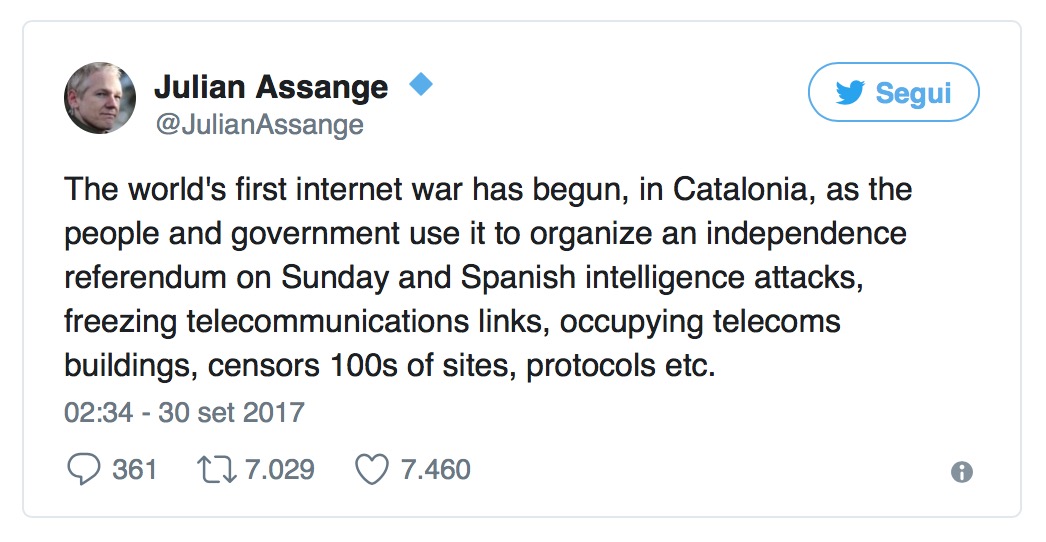Viewport: 1046px width, 542px height.
Task: Visit the @JulianAssange handle link
Action: click(258, 125)
